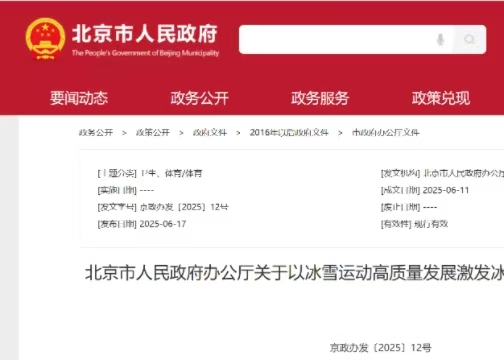Image resolution: width=504 pixels, height=360 pixels.
Task: Open the 政策兑现 navigation tab
Action: pyautogui.click(x=441, y=98)
